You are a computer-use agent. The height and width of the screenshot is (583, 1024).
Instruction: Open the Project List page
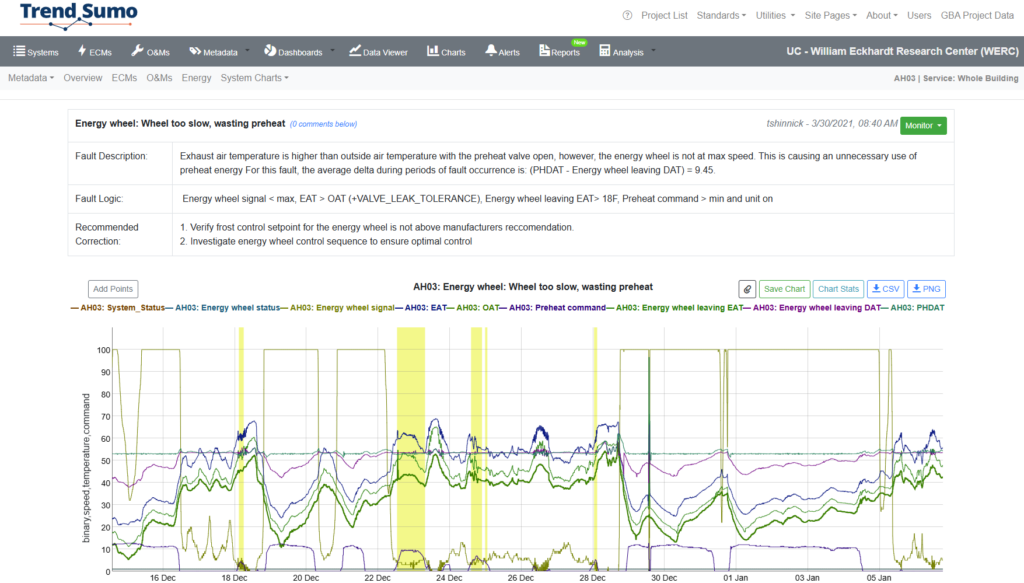coord(664,15)
